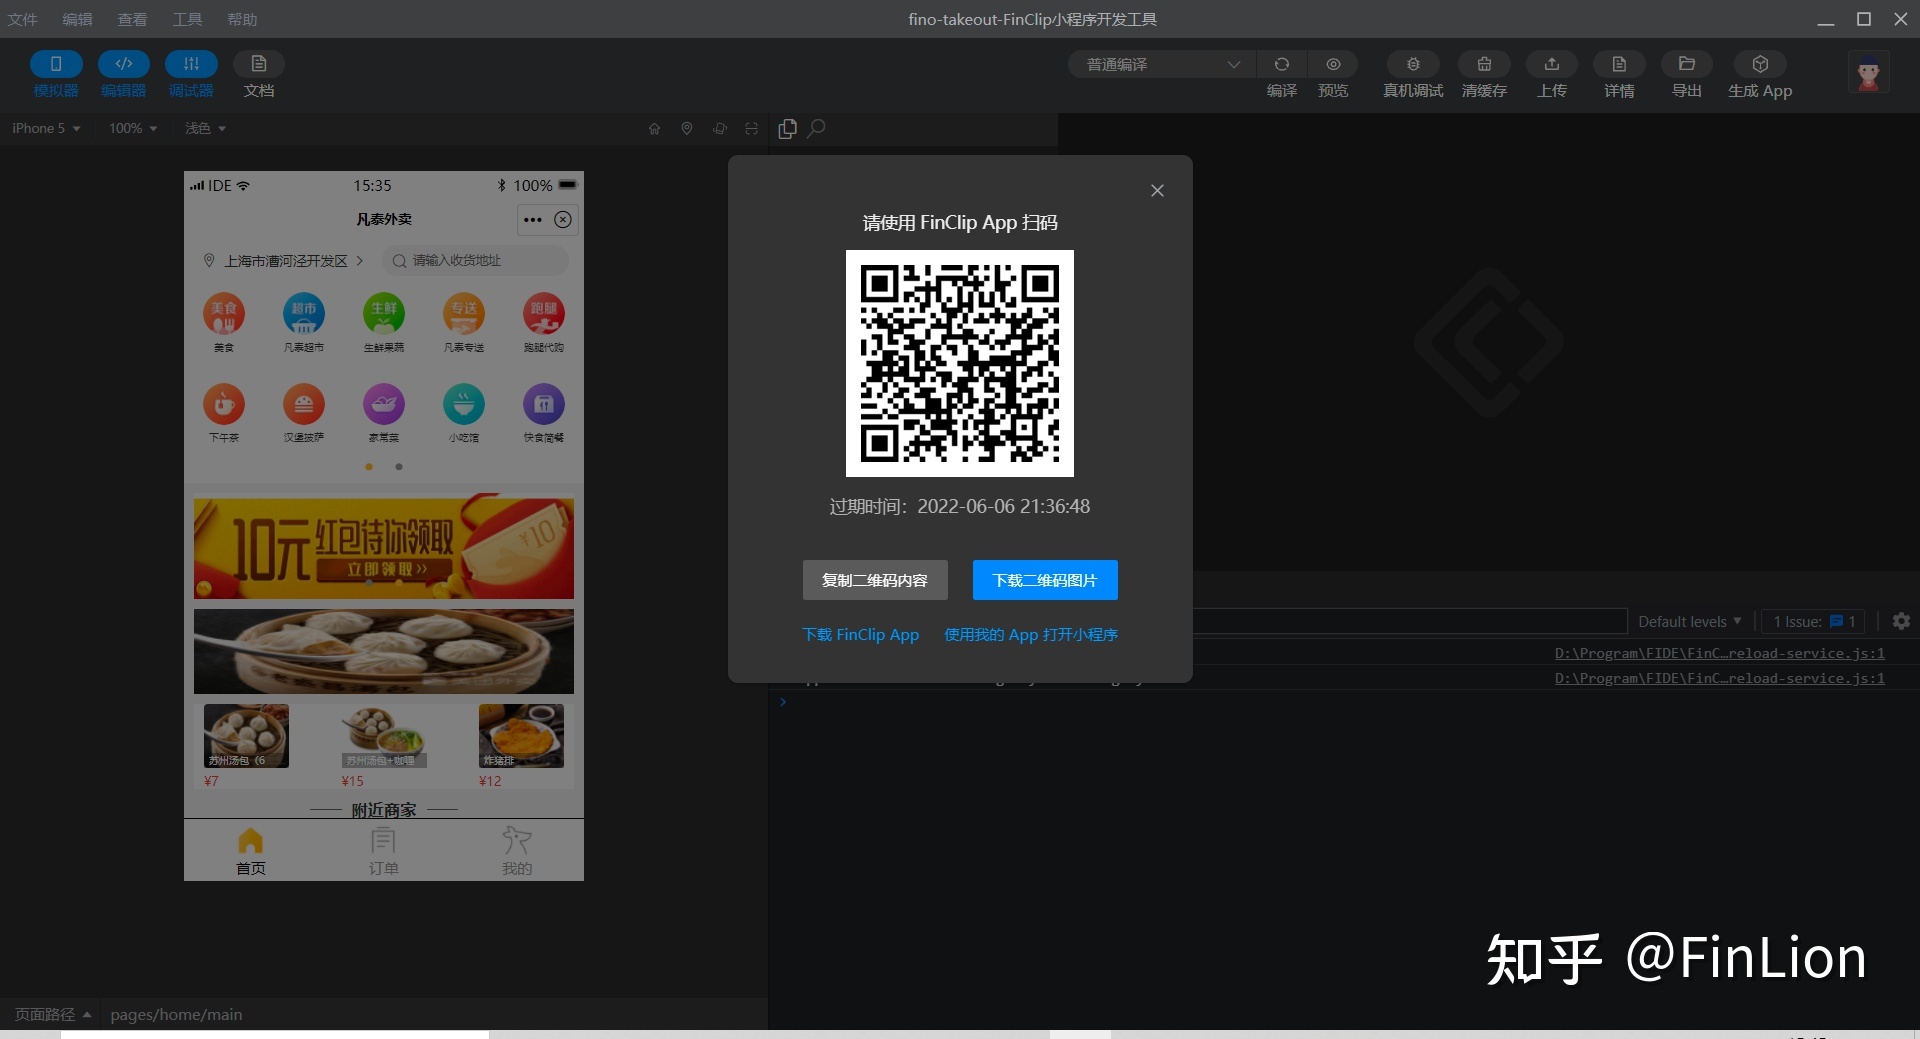Click the 导出 export folder icon
Image resolution: width=1920 pixels, height=1039 pixels.
click(x=1687, y=64)
